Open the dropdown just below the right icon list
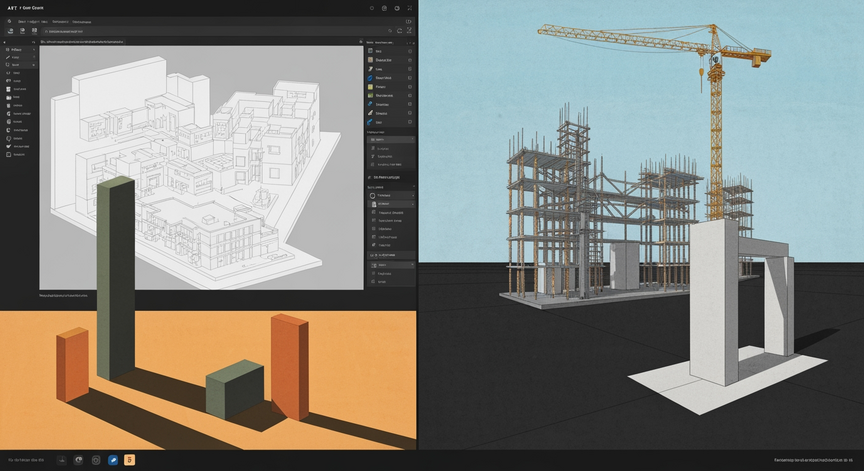The image size is (864, 471). pyautogui.click(x=391, y=140)
